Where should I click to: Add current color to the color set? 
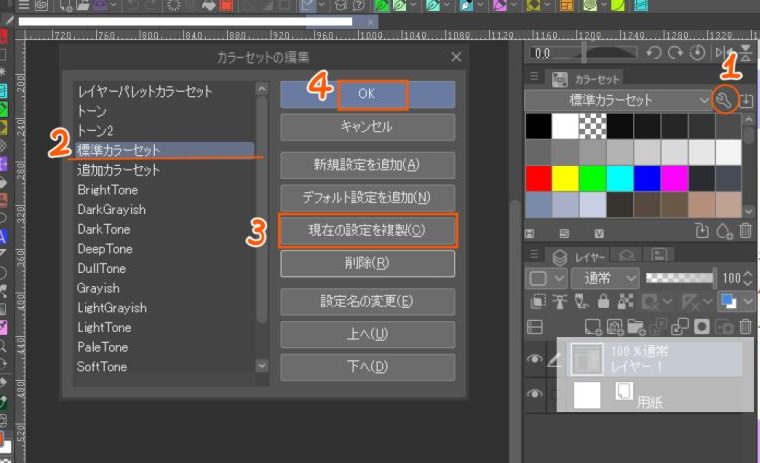click(726, 231)
